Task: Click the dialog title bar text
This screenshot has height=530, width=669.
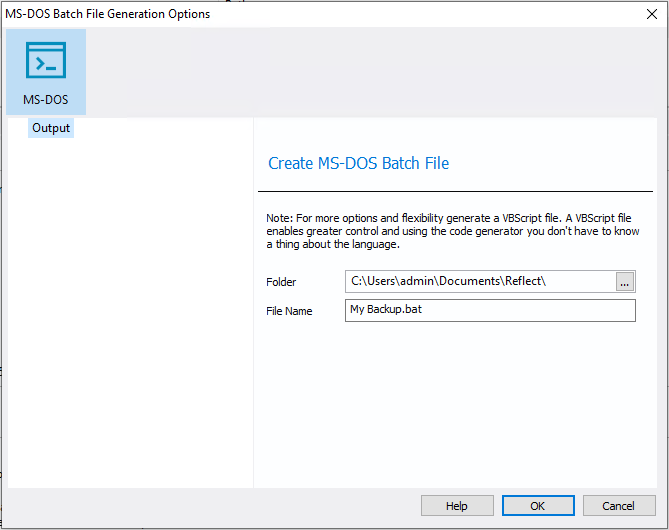Action: click(x=108, y=14)
